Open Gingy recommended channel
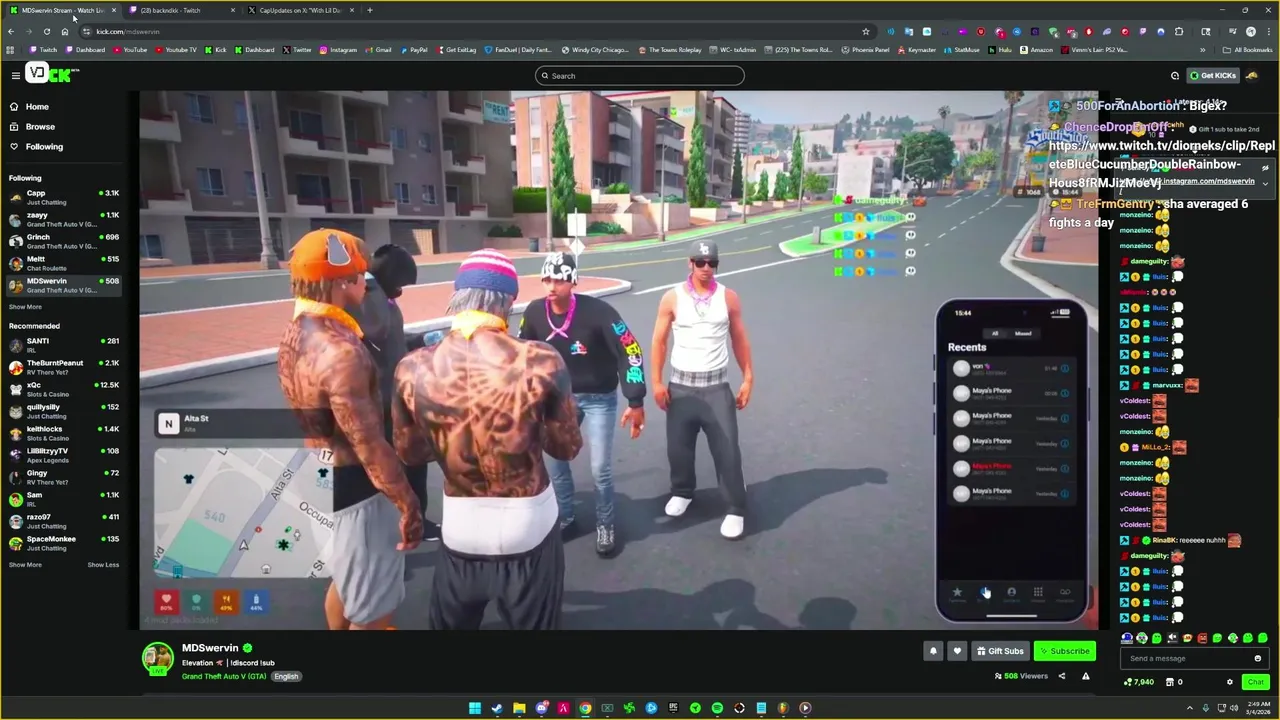Screen dimensions: 1280x720 pyautogui.click(x=64, y=477)
